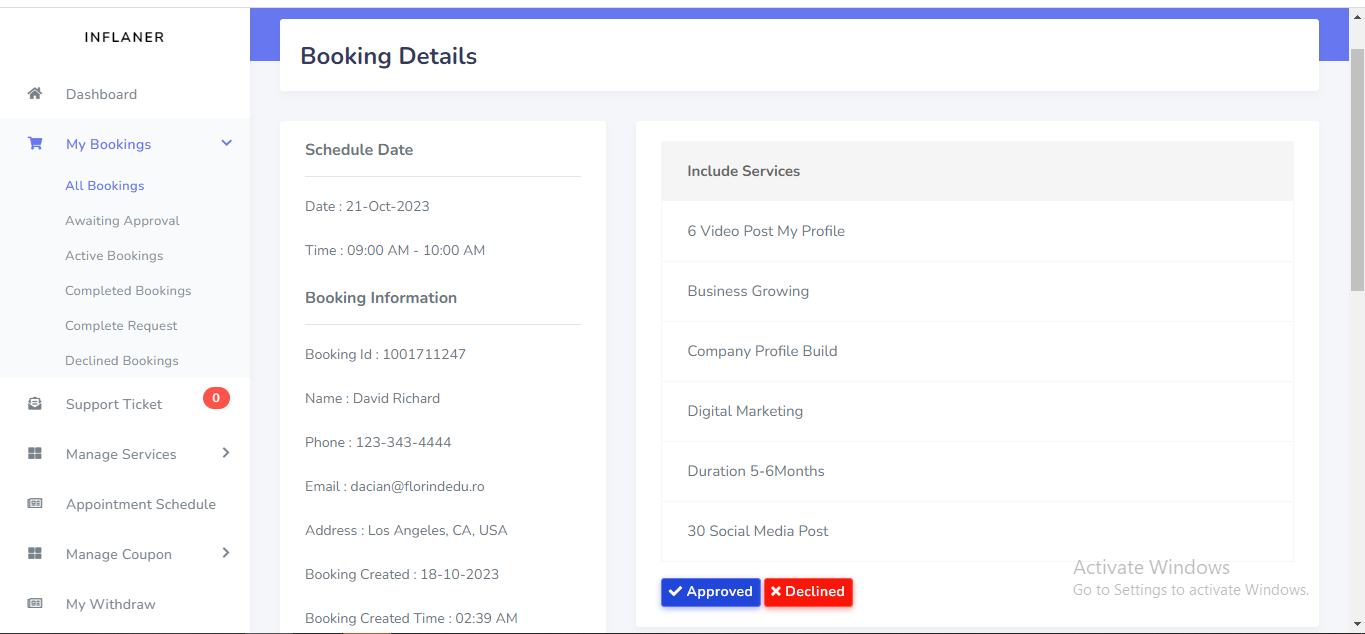This screenshot has width=1365, height=634.
Task: Click the page's vertical scrollbar
Action: 1357,170
